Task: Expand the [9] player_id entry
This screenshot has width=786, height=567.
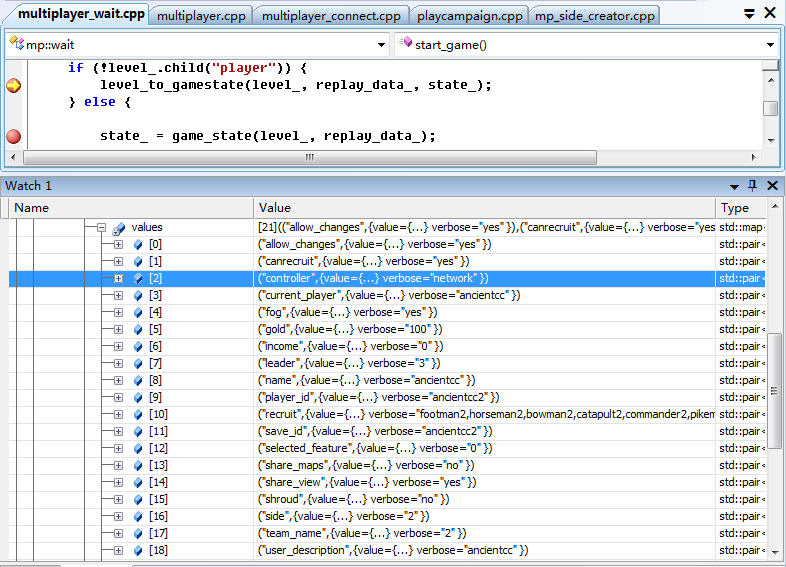Action: click(x=118, y=398)
